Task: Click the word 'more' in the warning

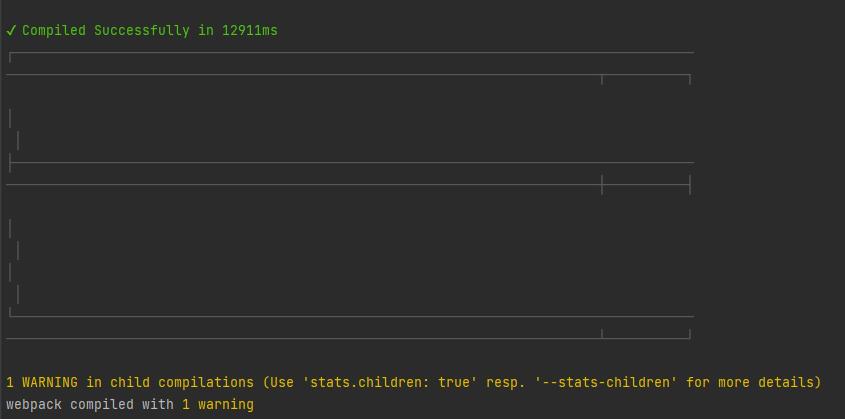Action: pos(734,383)
